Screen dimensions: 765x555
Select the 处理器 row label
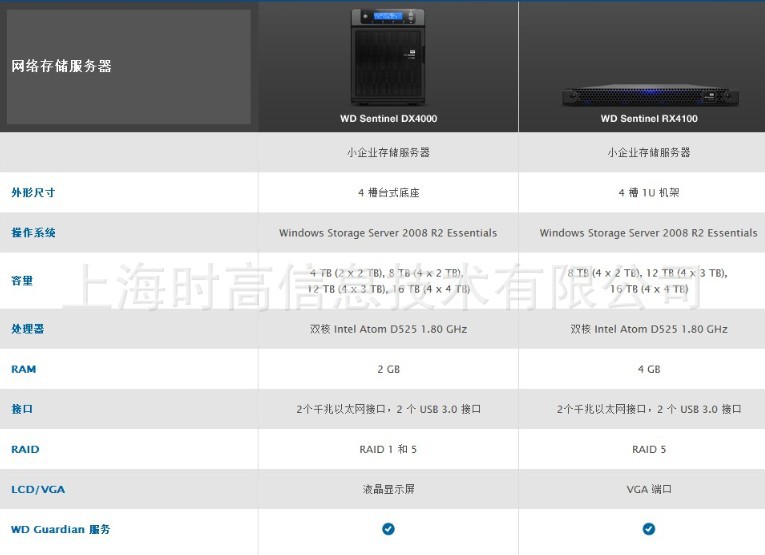28,329
